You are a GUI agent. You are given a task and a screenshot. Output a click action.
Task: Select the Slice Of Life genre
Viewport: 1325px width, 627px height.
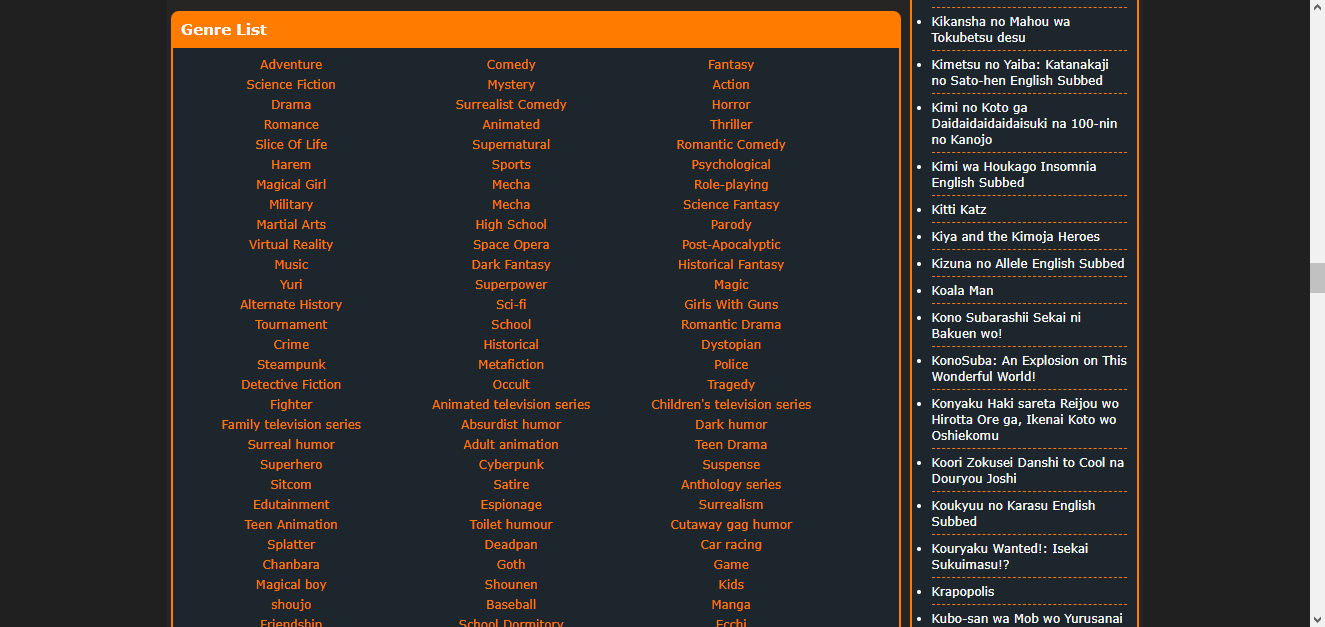tap(291, 144)
